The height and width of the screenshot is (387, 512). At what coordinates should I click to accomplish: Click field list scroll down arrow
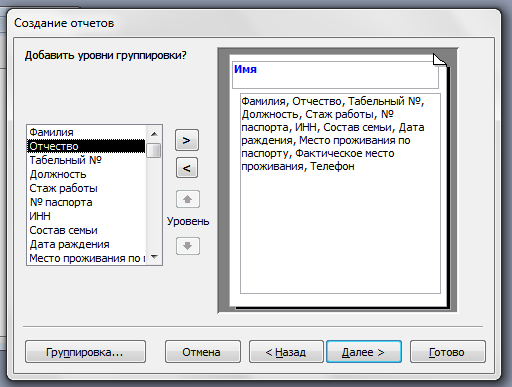click(154, 256)
